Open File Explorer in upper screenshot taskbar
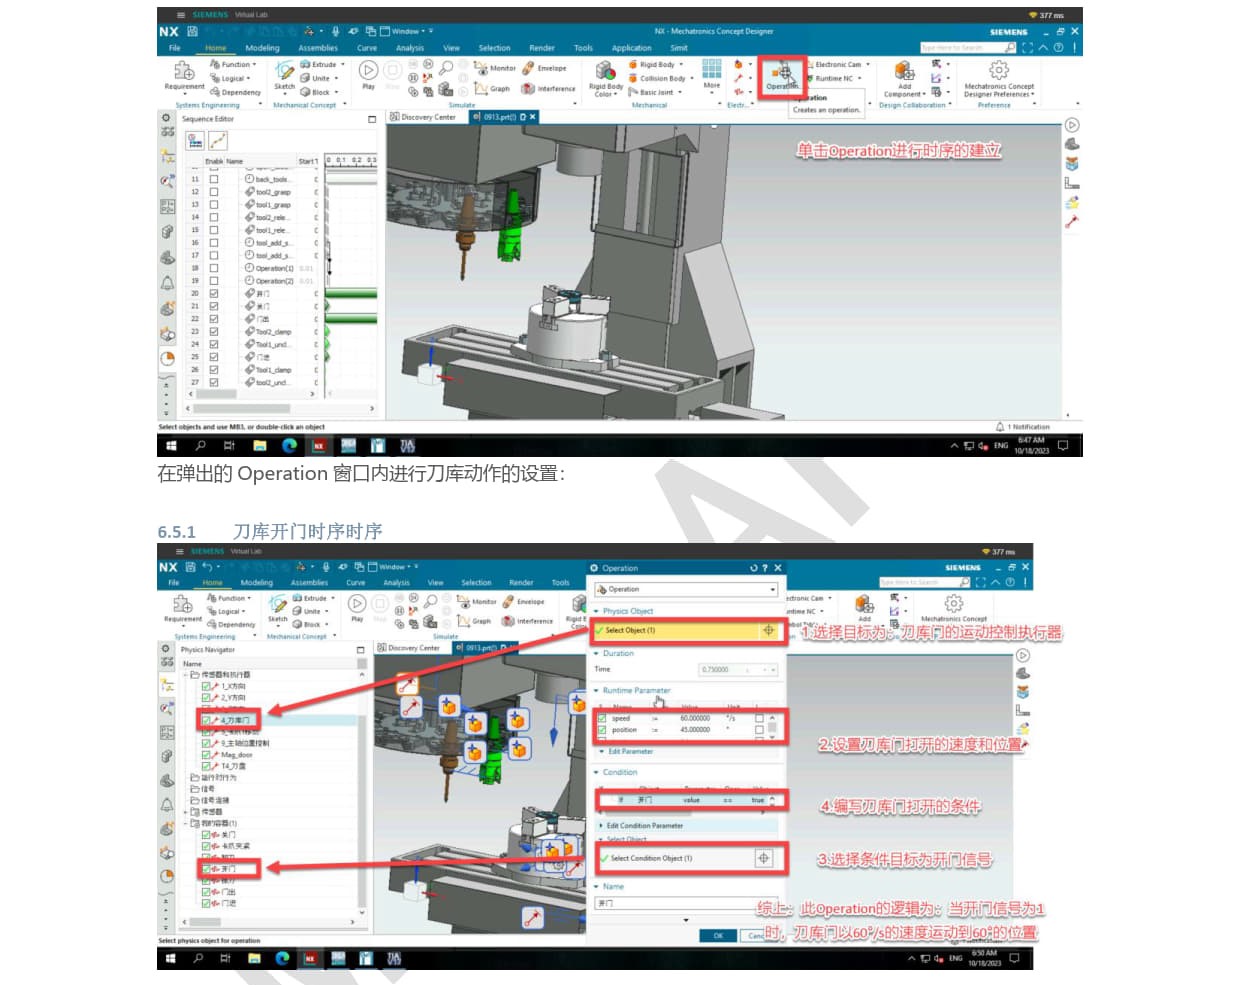 260,445
